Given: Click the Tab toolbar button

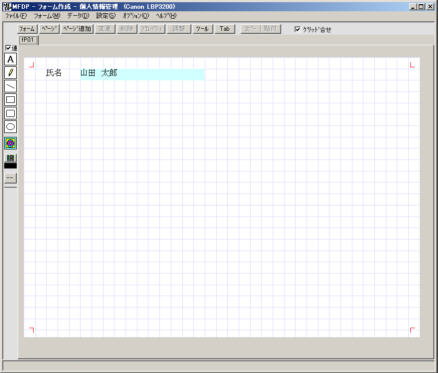Looking at the screenshot, I should 224,29.
